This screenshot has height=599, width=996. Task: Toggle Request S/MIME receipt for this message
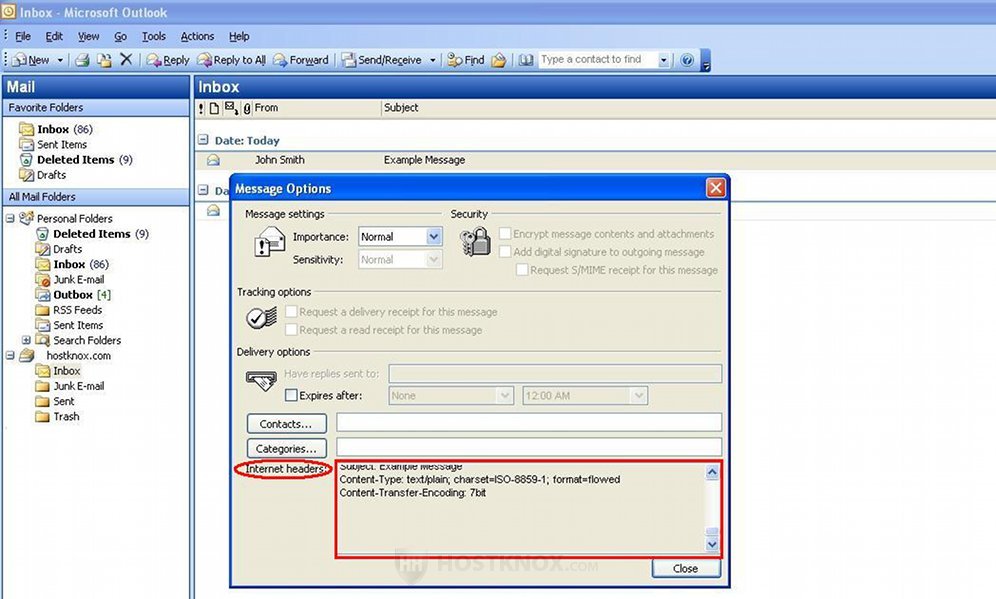(522, 270)
